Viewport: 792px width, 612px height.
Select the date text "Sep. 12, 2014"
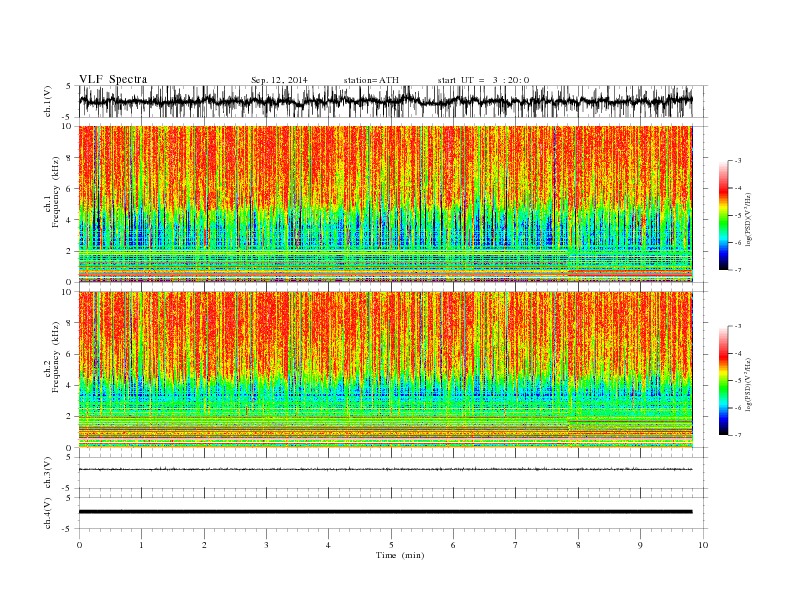tap(279, 80)
